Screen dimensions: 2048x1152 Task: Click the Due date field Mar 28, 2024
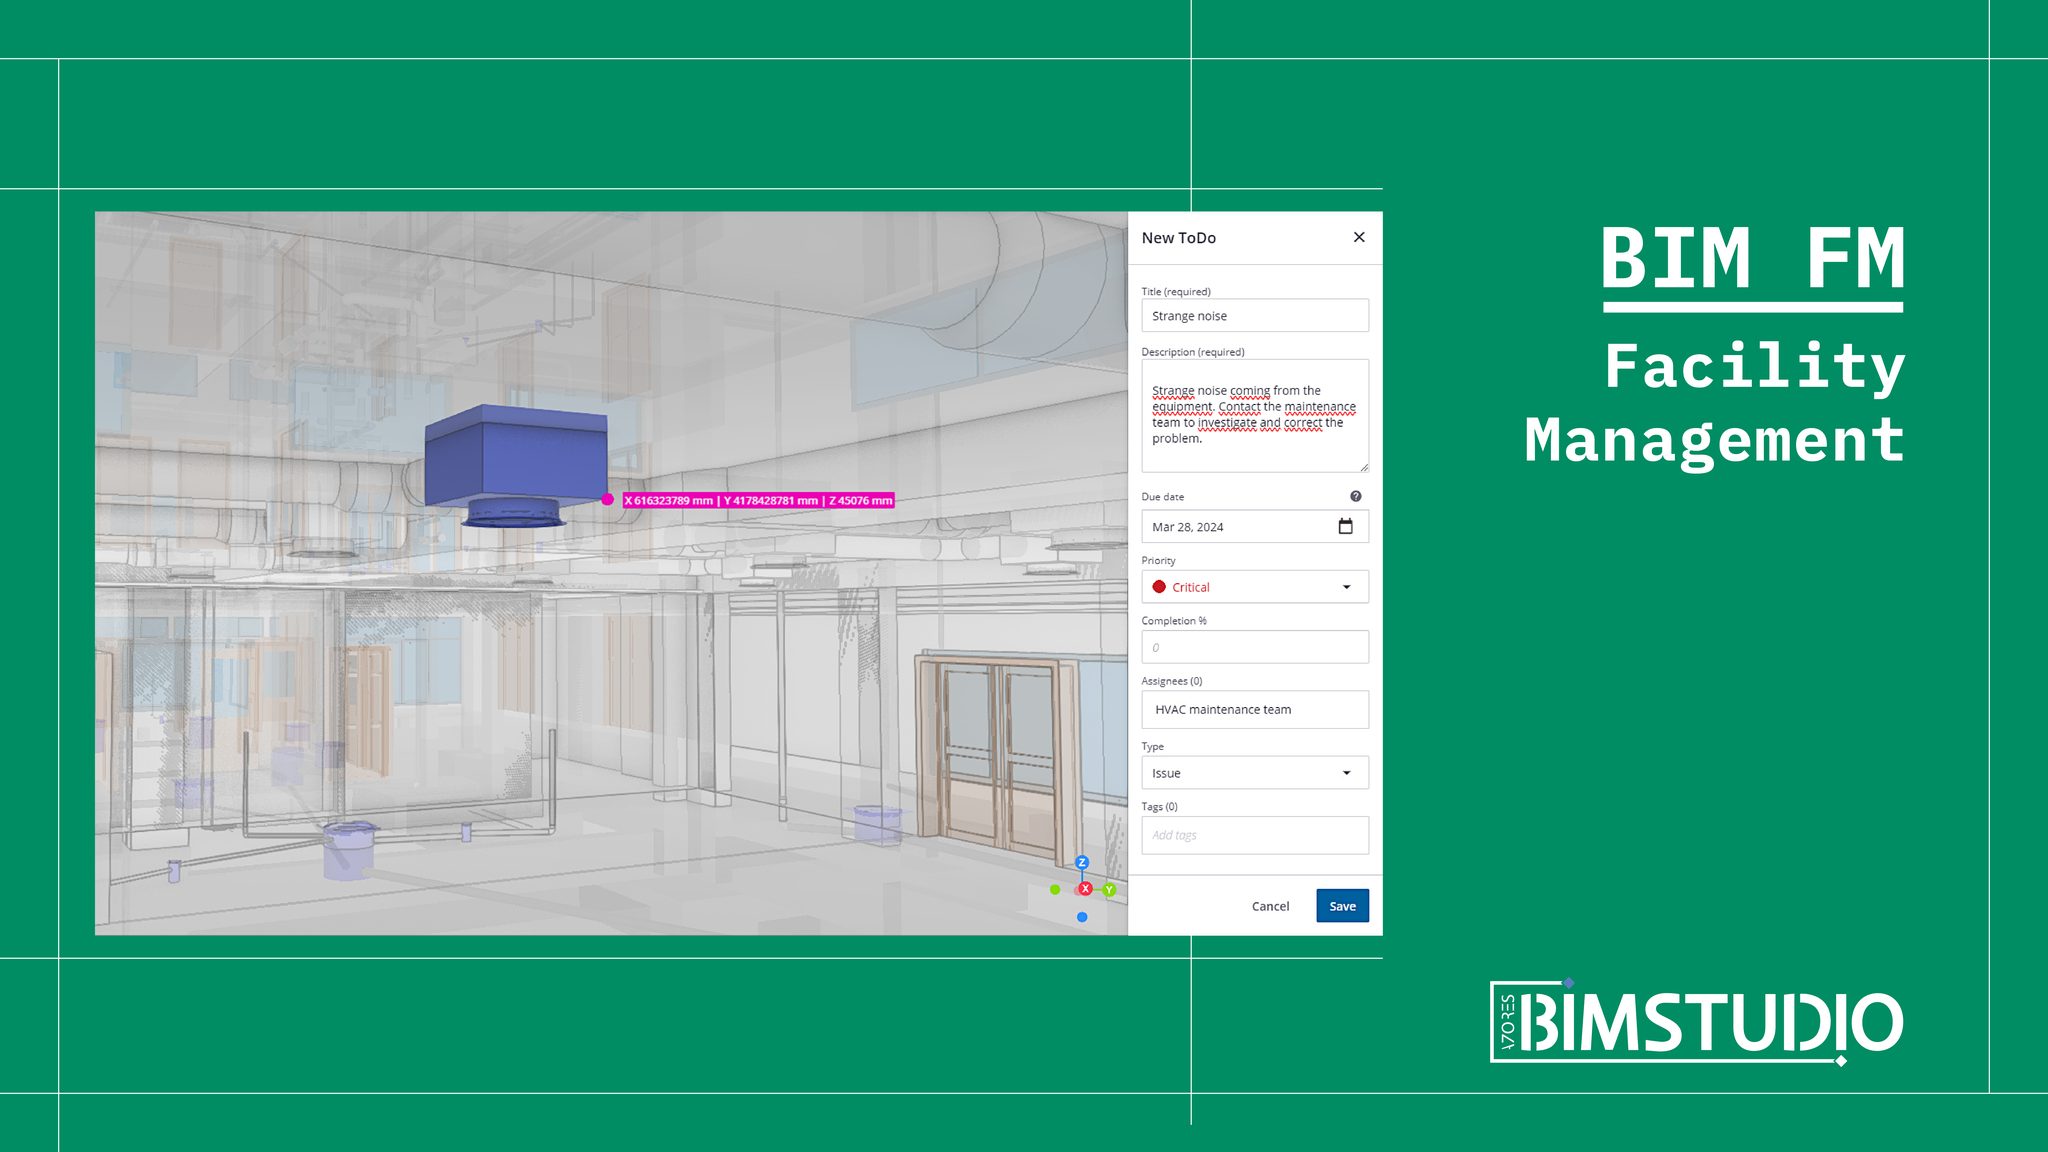tap(1255, 526)
